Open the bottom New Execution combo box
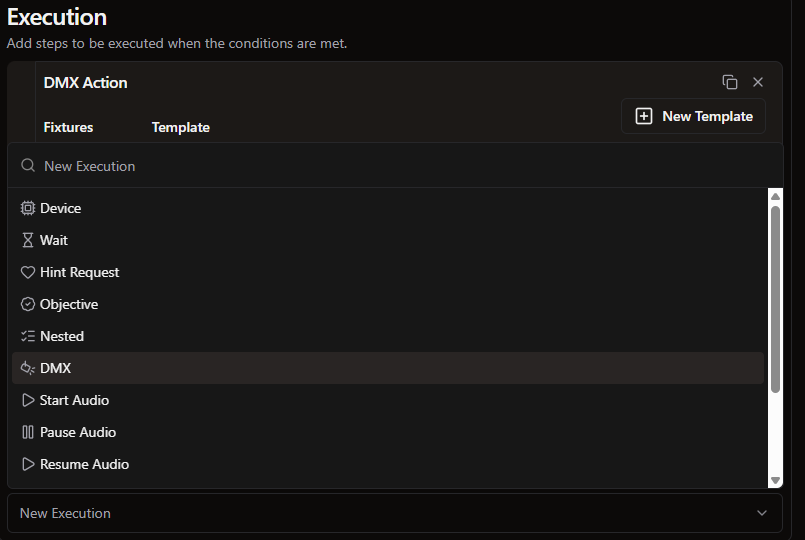805x540 pixels. (395, 513)
